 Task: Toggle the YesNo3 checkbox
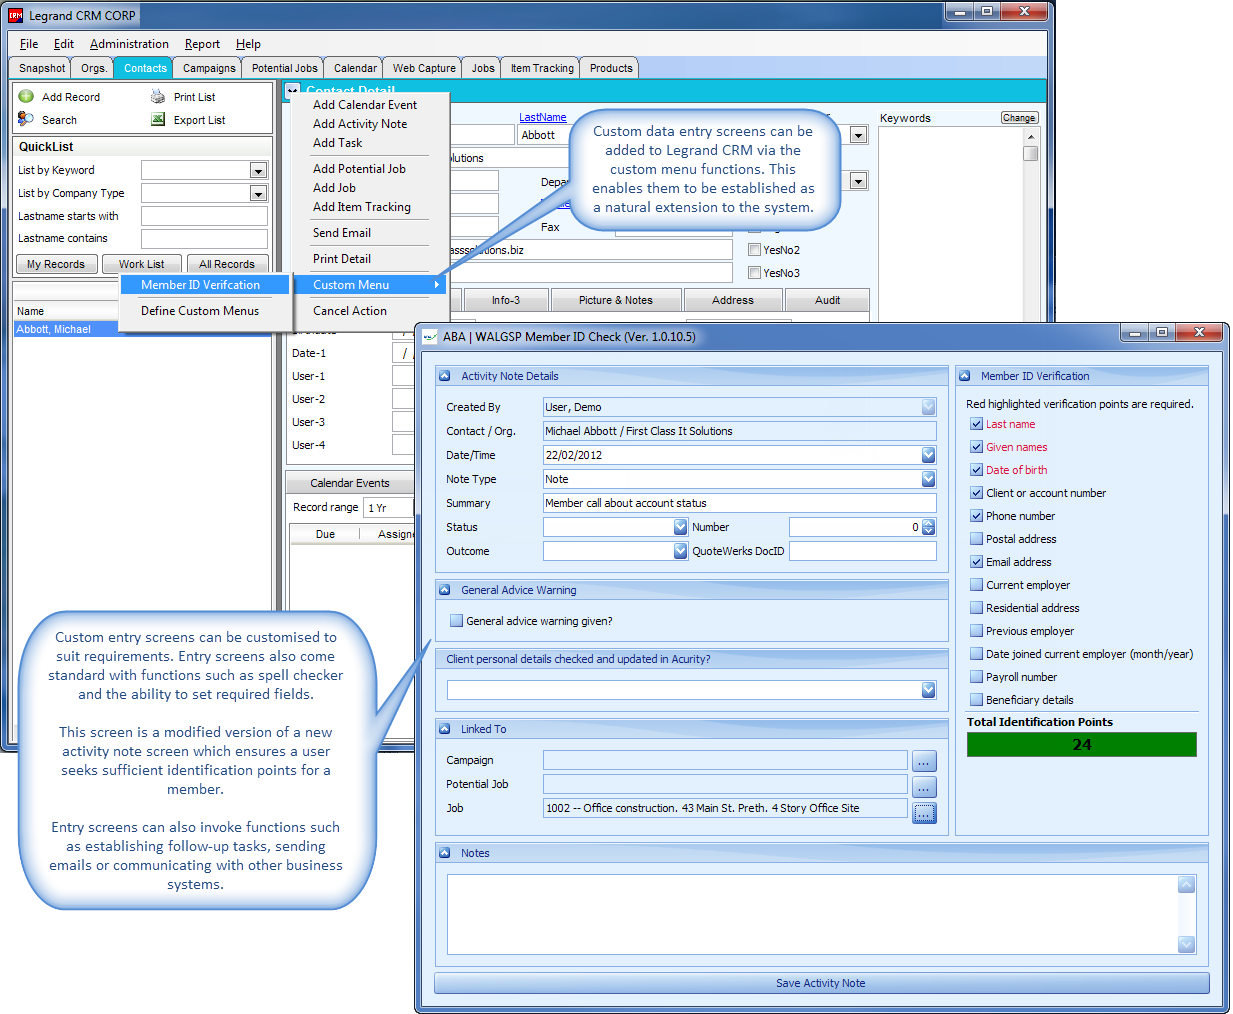pos(754,273)
